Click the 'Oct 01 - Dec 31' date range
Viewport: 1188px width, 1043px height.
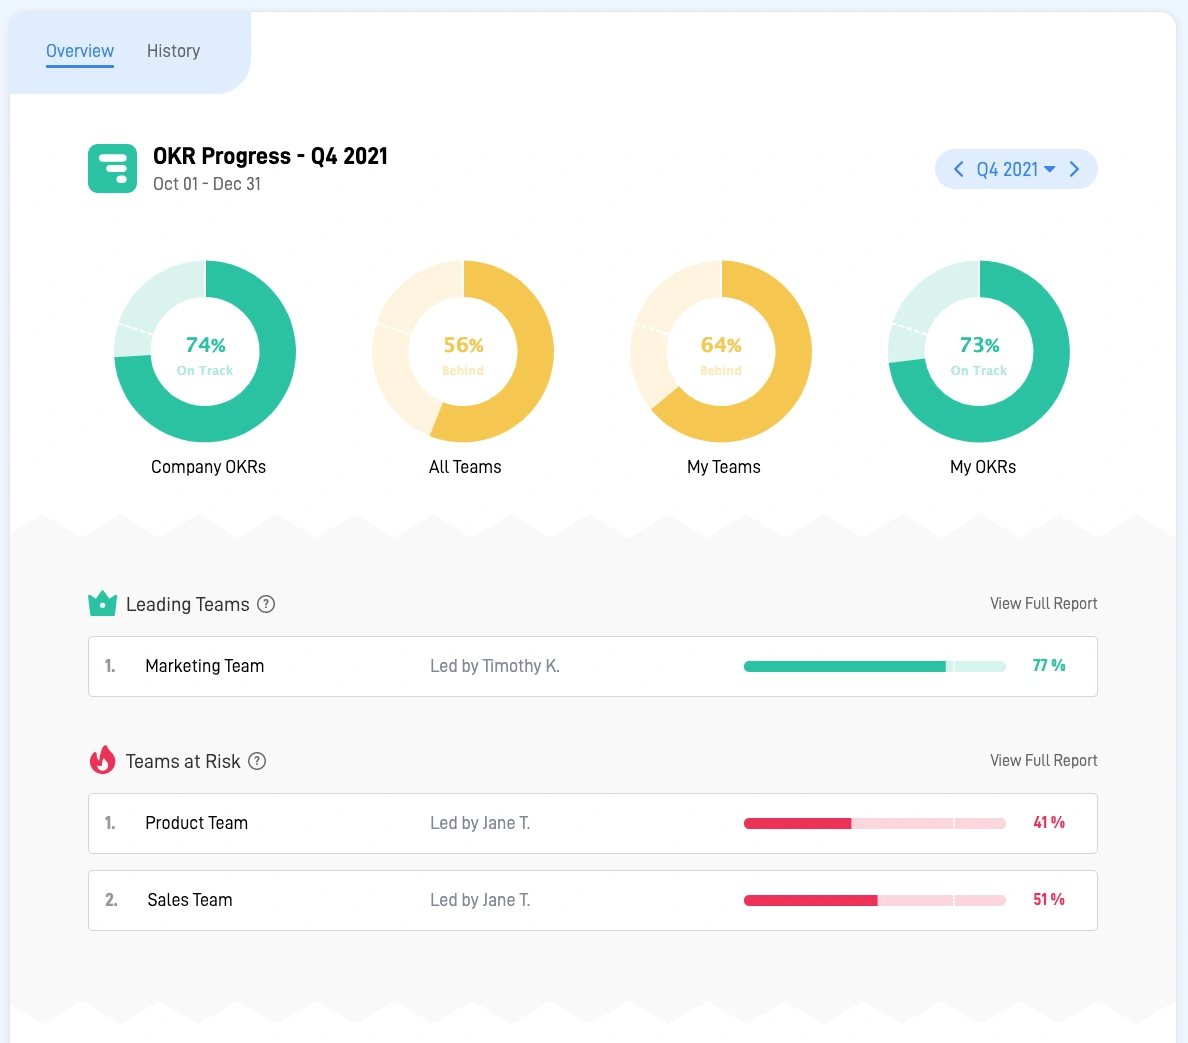[x=207, y=184]
